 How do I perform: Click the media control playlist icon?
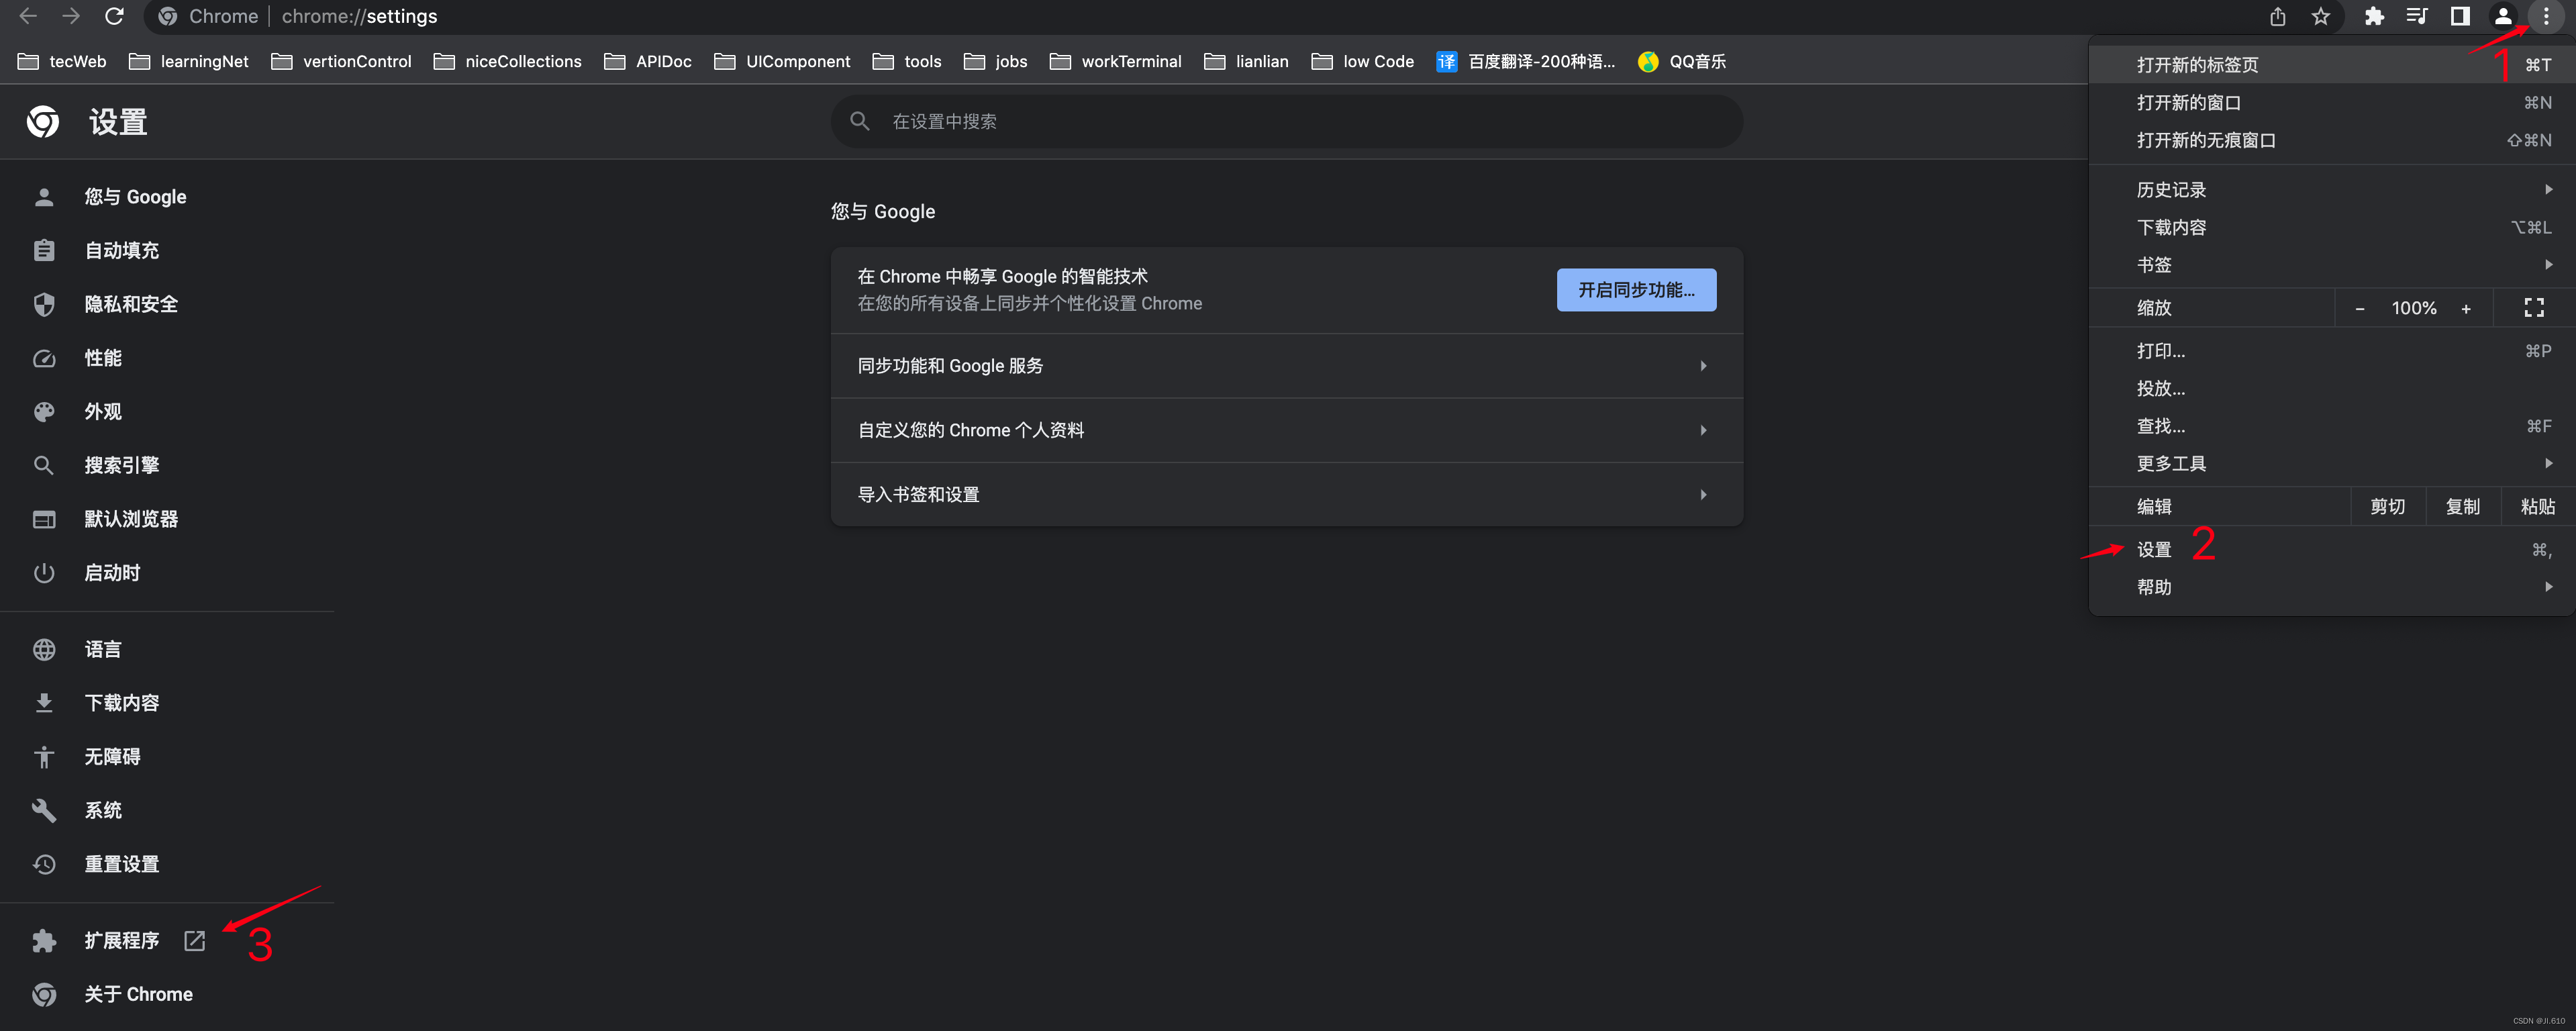pyautogui.click(x=2417, y=16)
